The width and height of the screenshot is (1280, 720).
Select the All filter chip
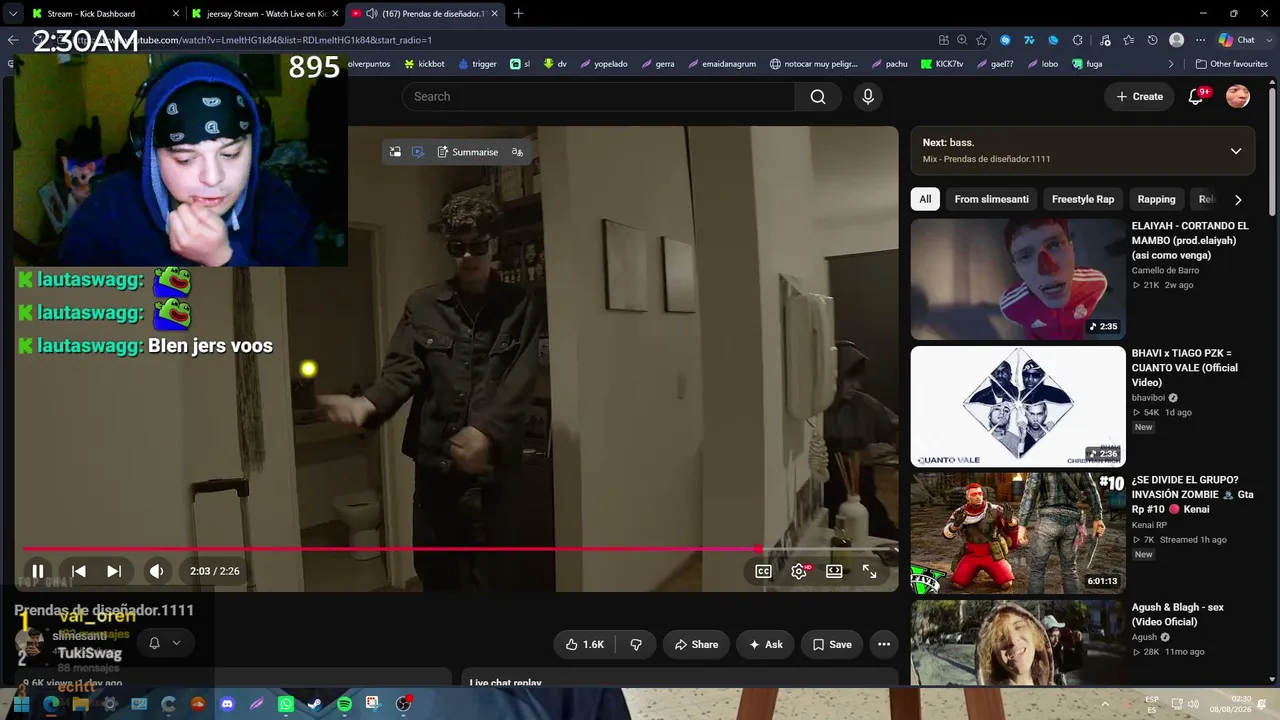click(x=925, y=199)
